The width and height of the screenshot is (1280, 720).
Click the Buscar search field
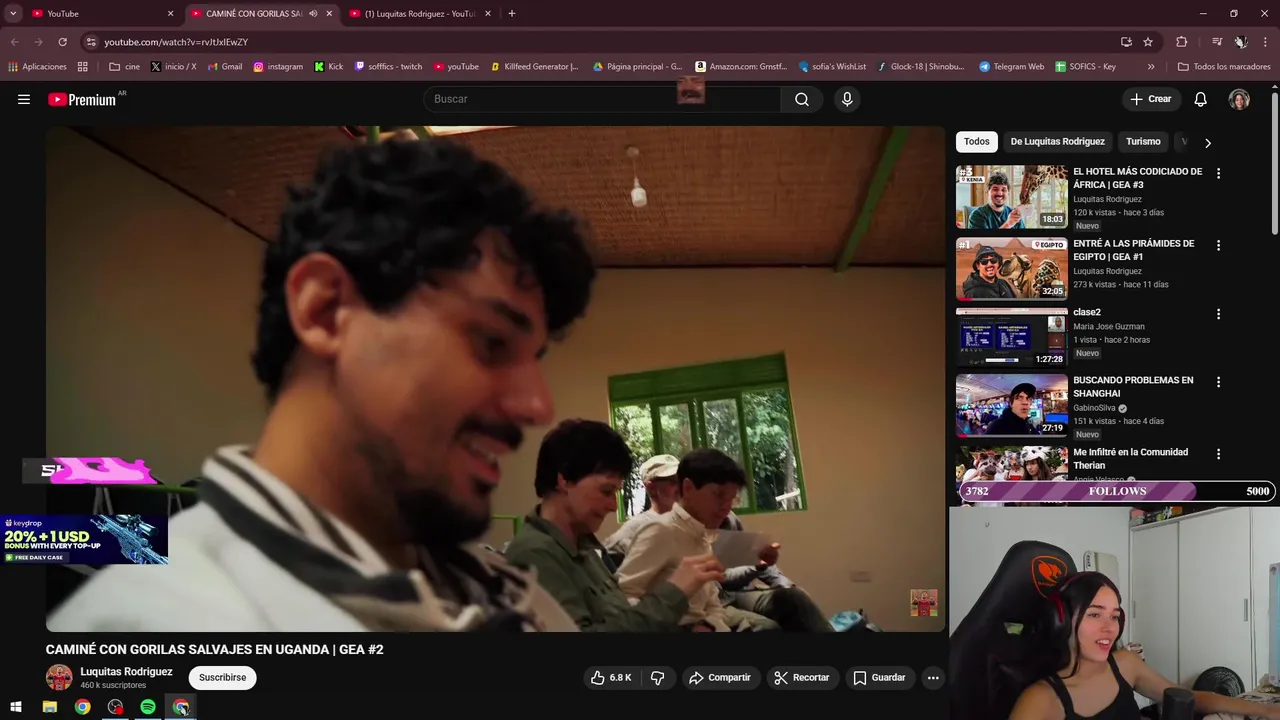point(602,99)
